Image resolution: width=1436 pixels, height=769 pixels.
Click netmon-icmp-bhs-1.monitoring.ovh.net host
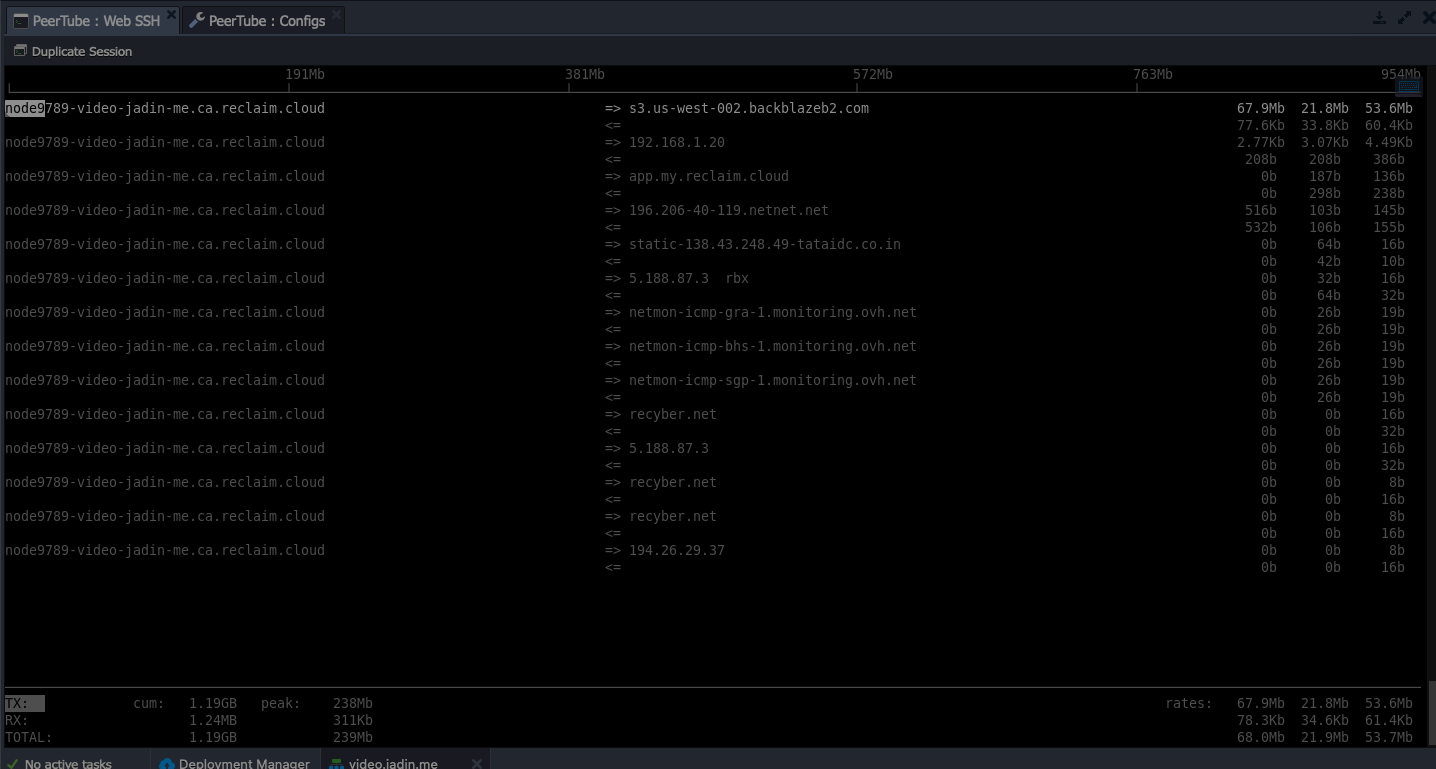773,346
